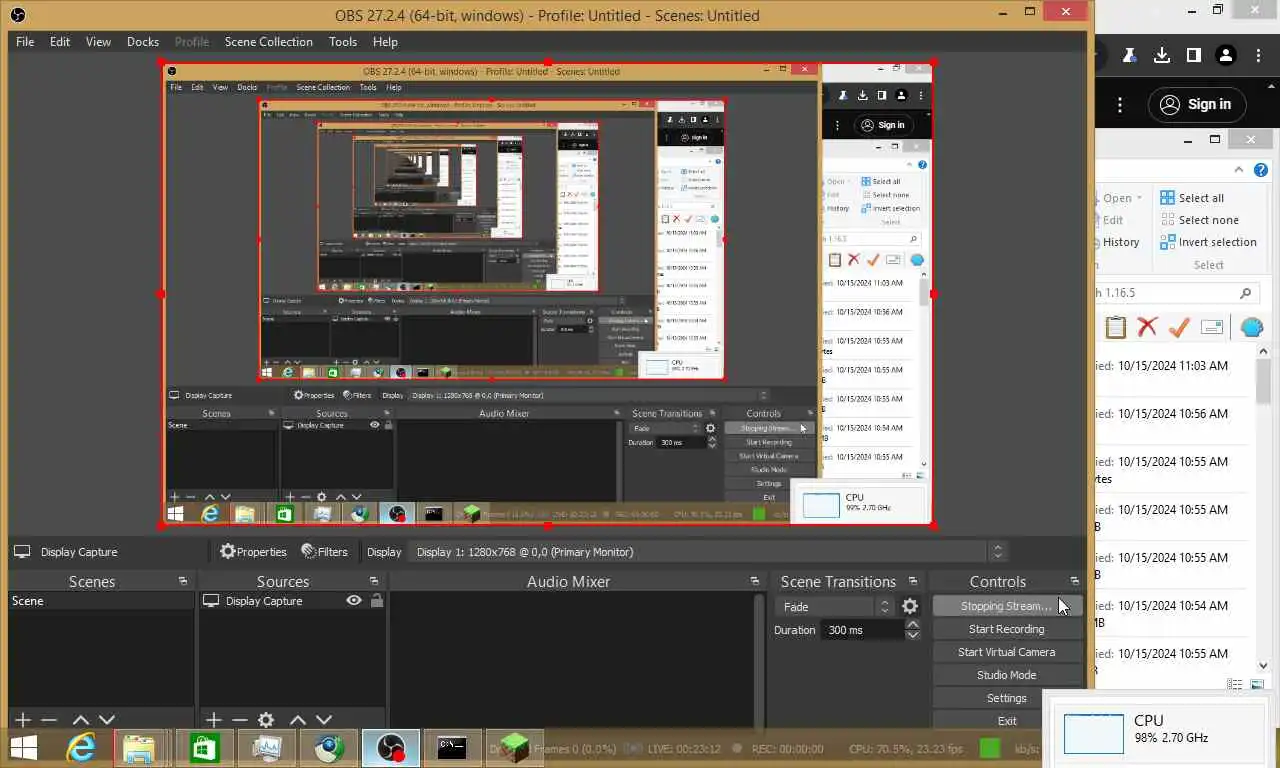
Task: Switch Explorer to details view icon
Action: (x=1235, y=685)
